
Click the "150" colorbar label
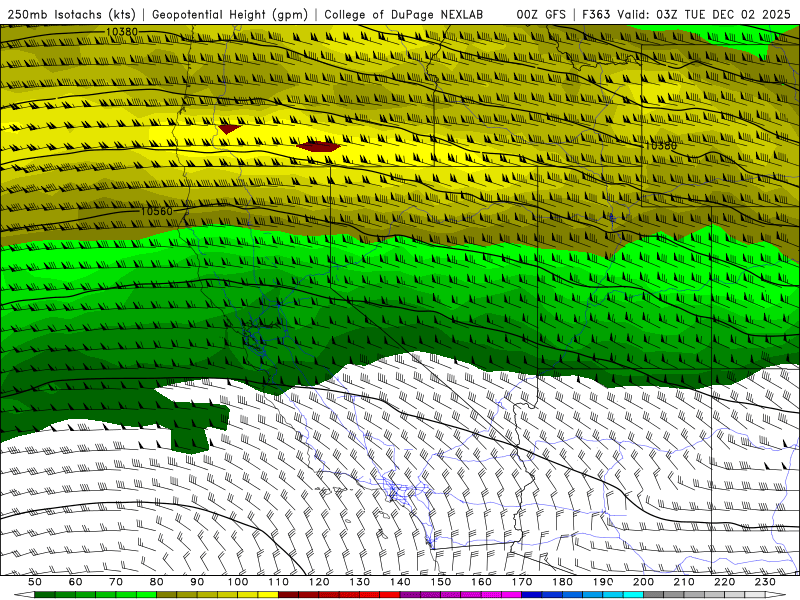click(x=441, y=582)
